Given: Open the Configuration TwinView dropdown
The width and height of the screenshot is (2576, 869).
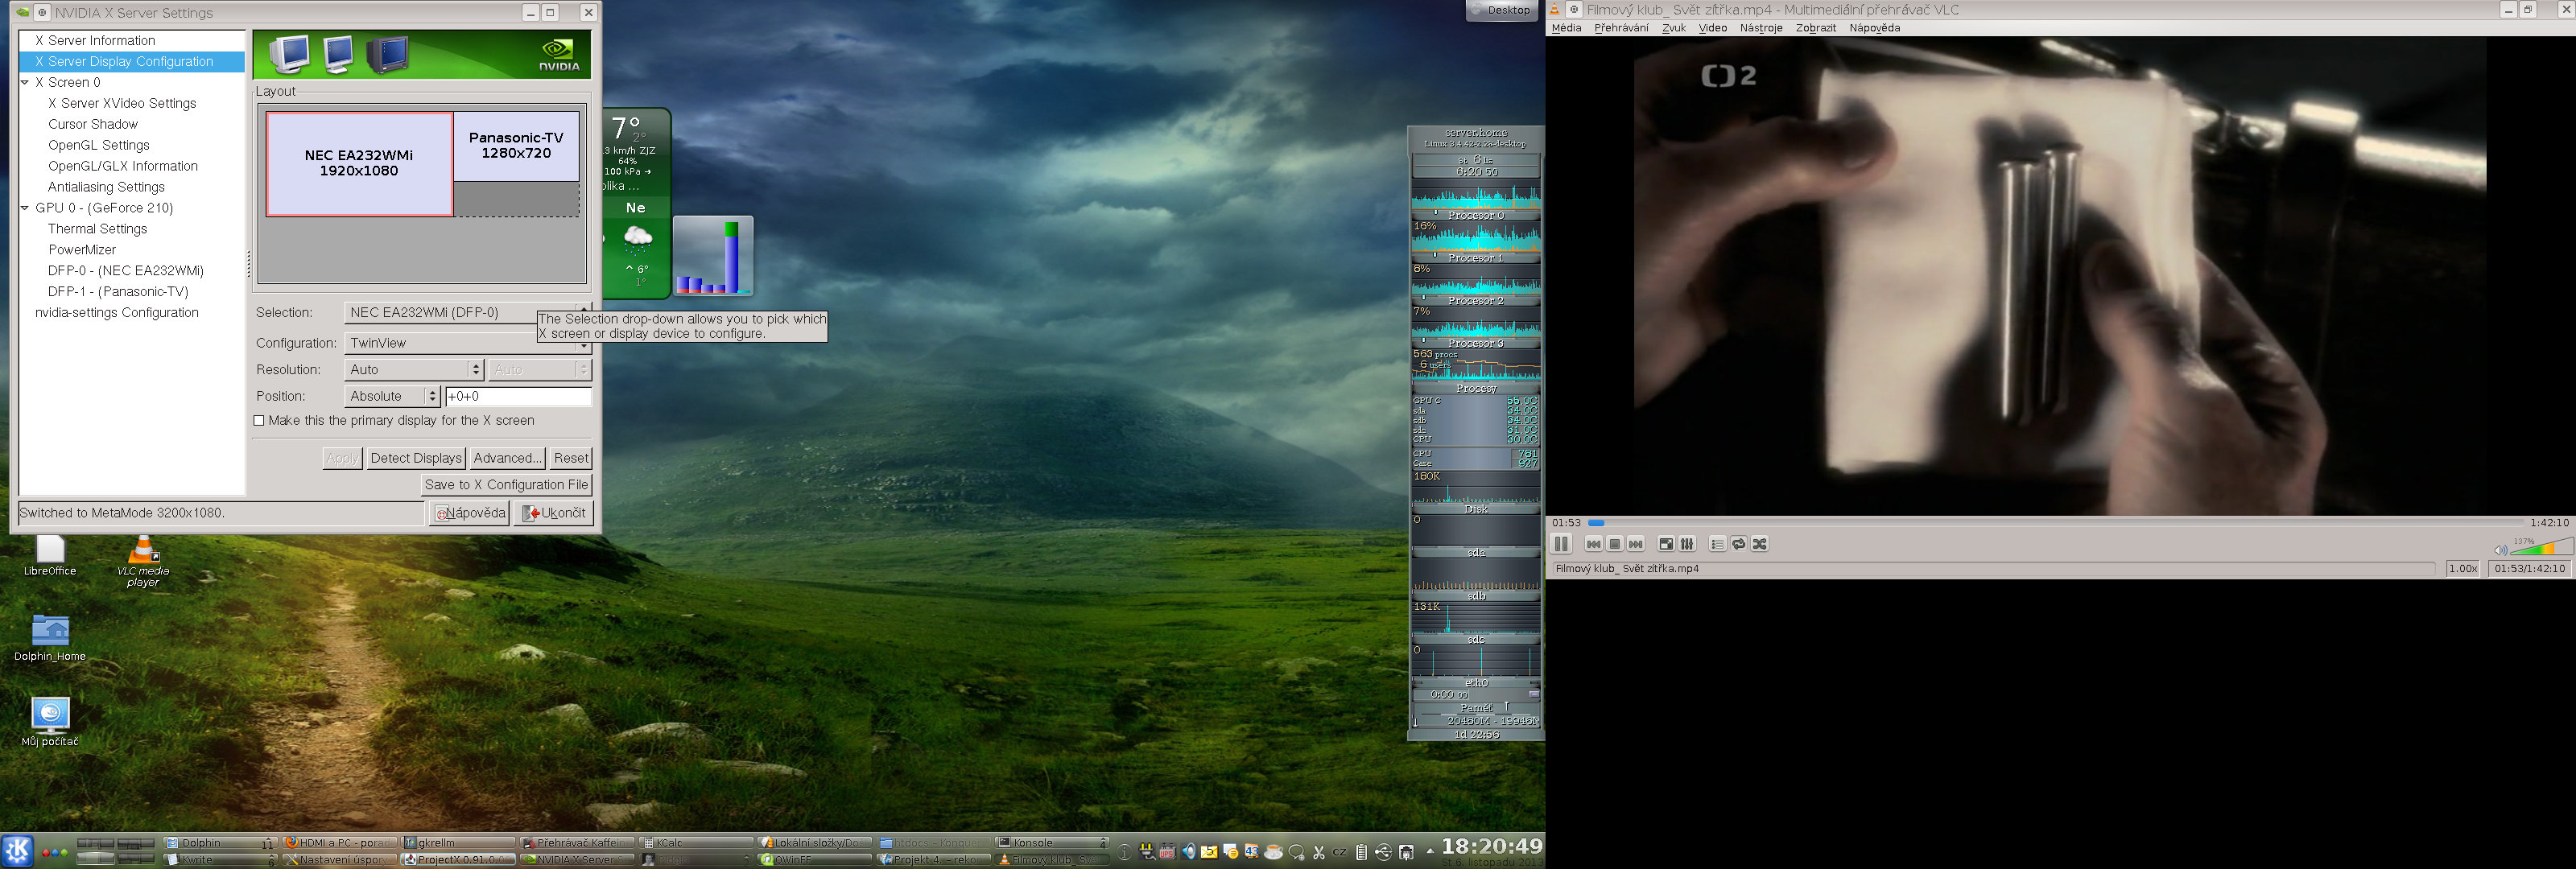Looking at the screenshot, I should (468, 343).
